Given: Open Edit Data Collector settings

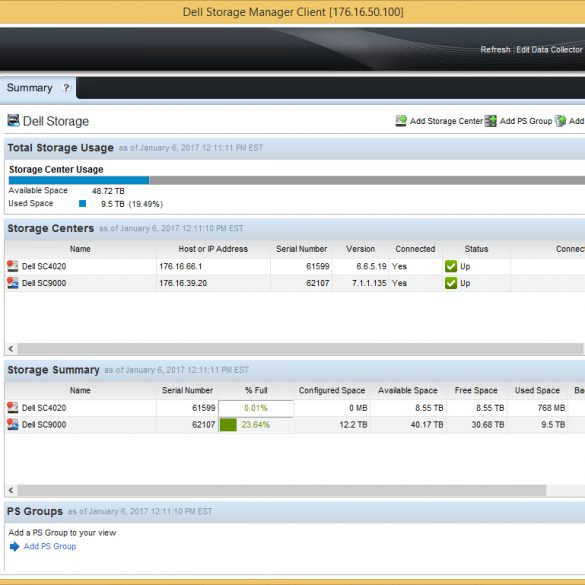Looking at the screenshot, I should 549,50.
